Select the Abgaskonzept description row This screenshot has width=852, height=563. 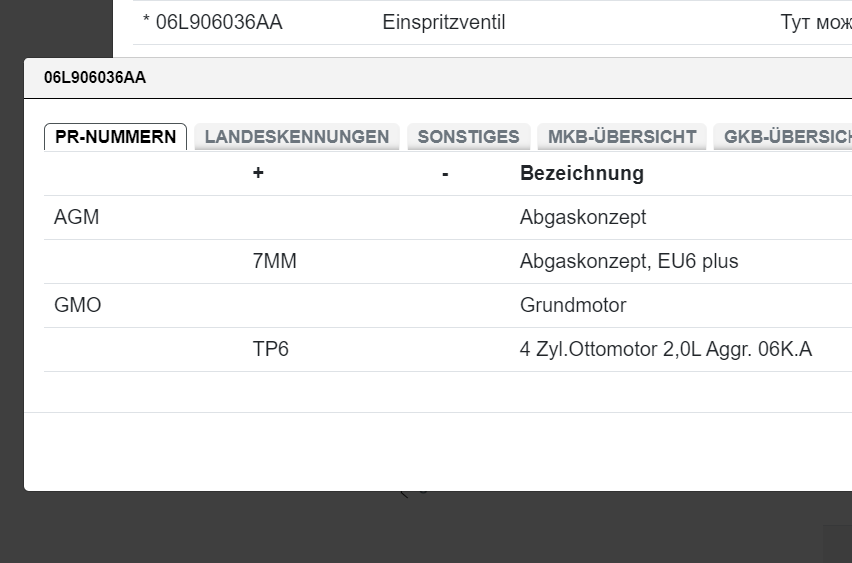[x=583, y=217]
